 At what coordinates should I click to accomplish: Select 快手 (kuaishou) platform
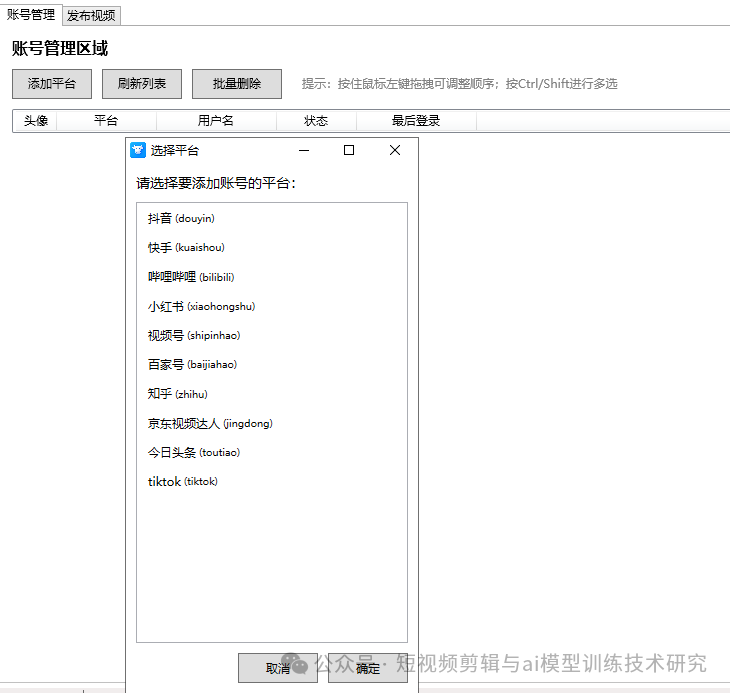272,248
